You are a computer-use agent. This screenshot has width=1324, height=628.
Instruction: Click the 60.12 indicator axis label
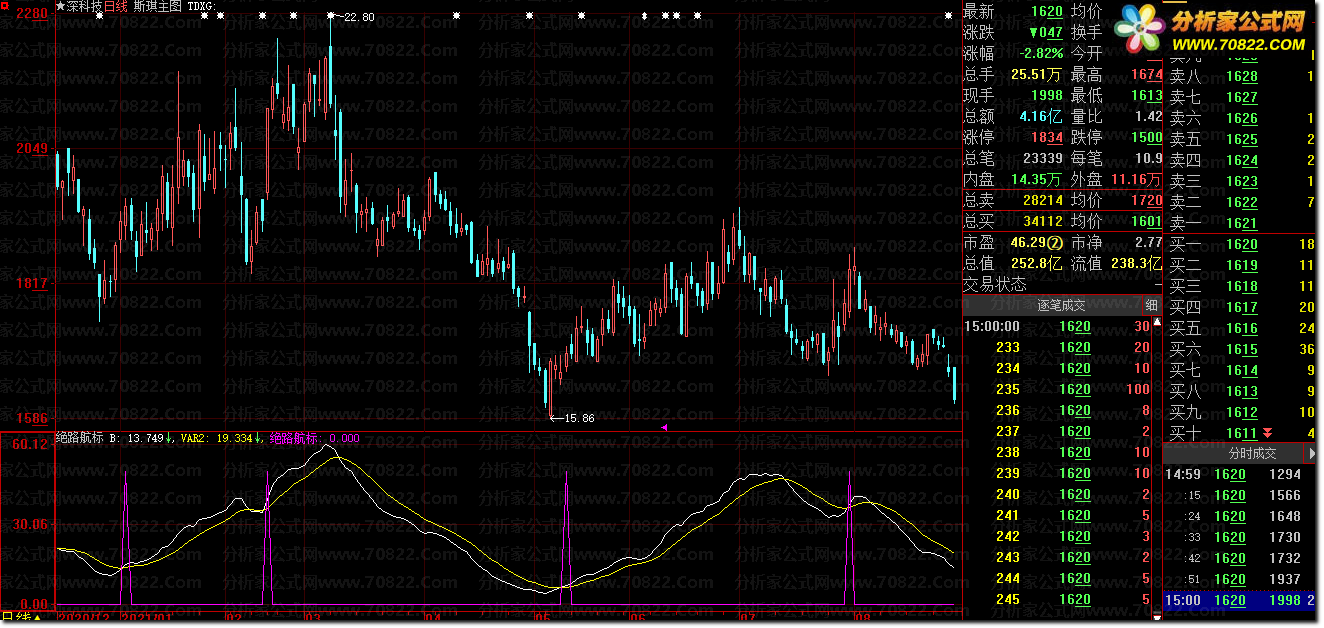click(31, 444)
